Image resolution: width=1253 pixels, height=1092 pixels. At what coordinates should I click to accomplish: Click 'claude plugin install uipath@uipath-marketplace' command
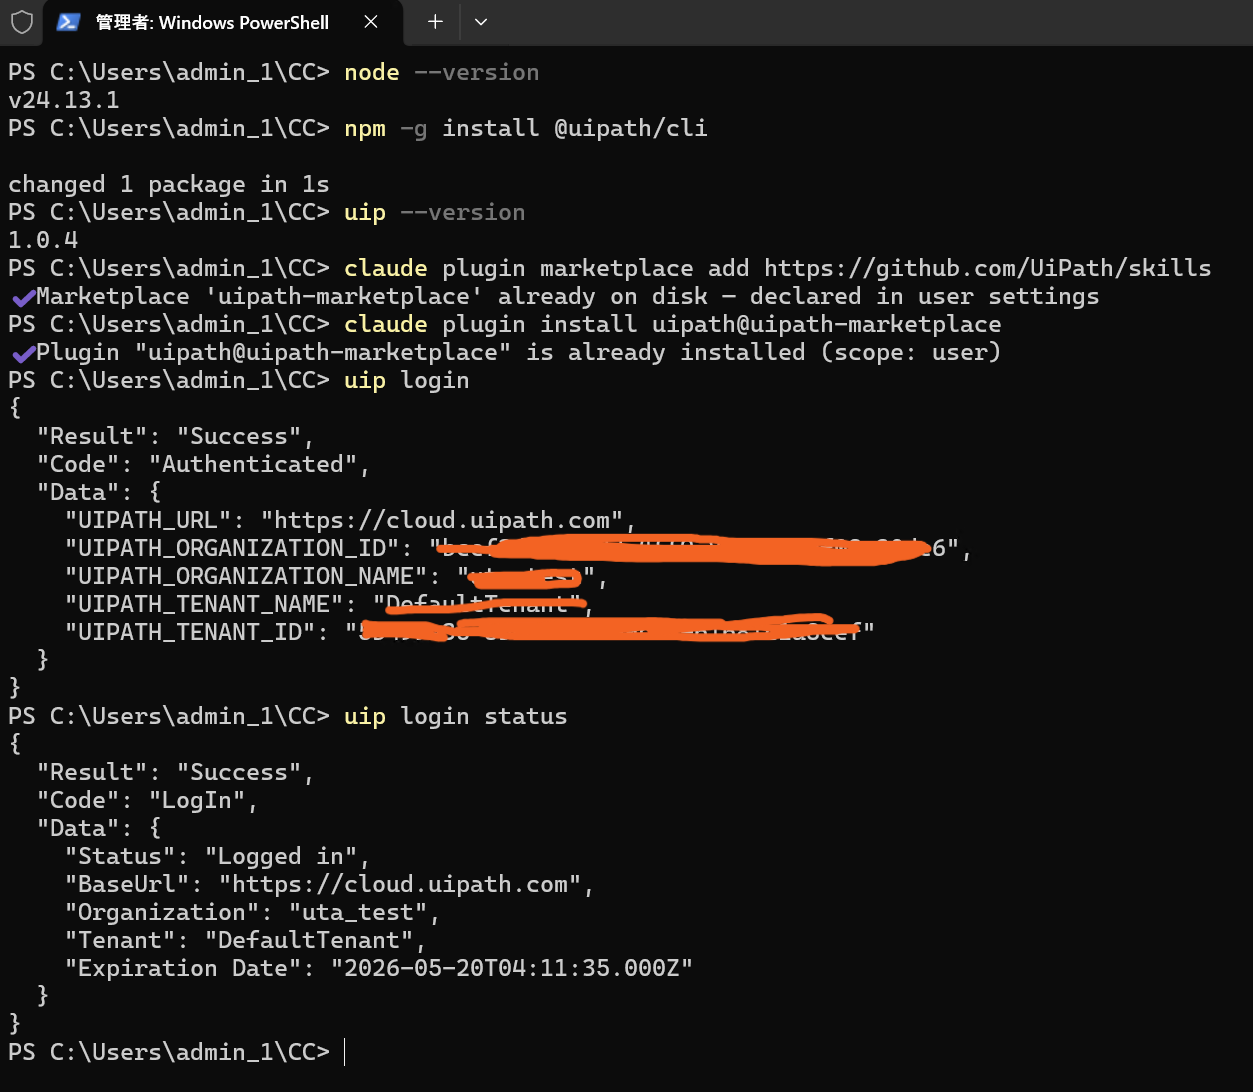pyautogui.click(x=672, y=324)
